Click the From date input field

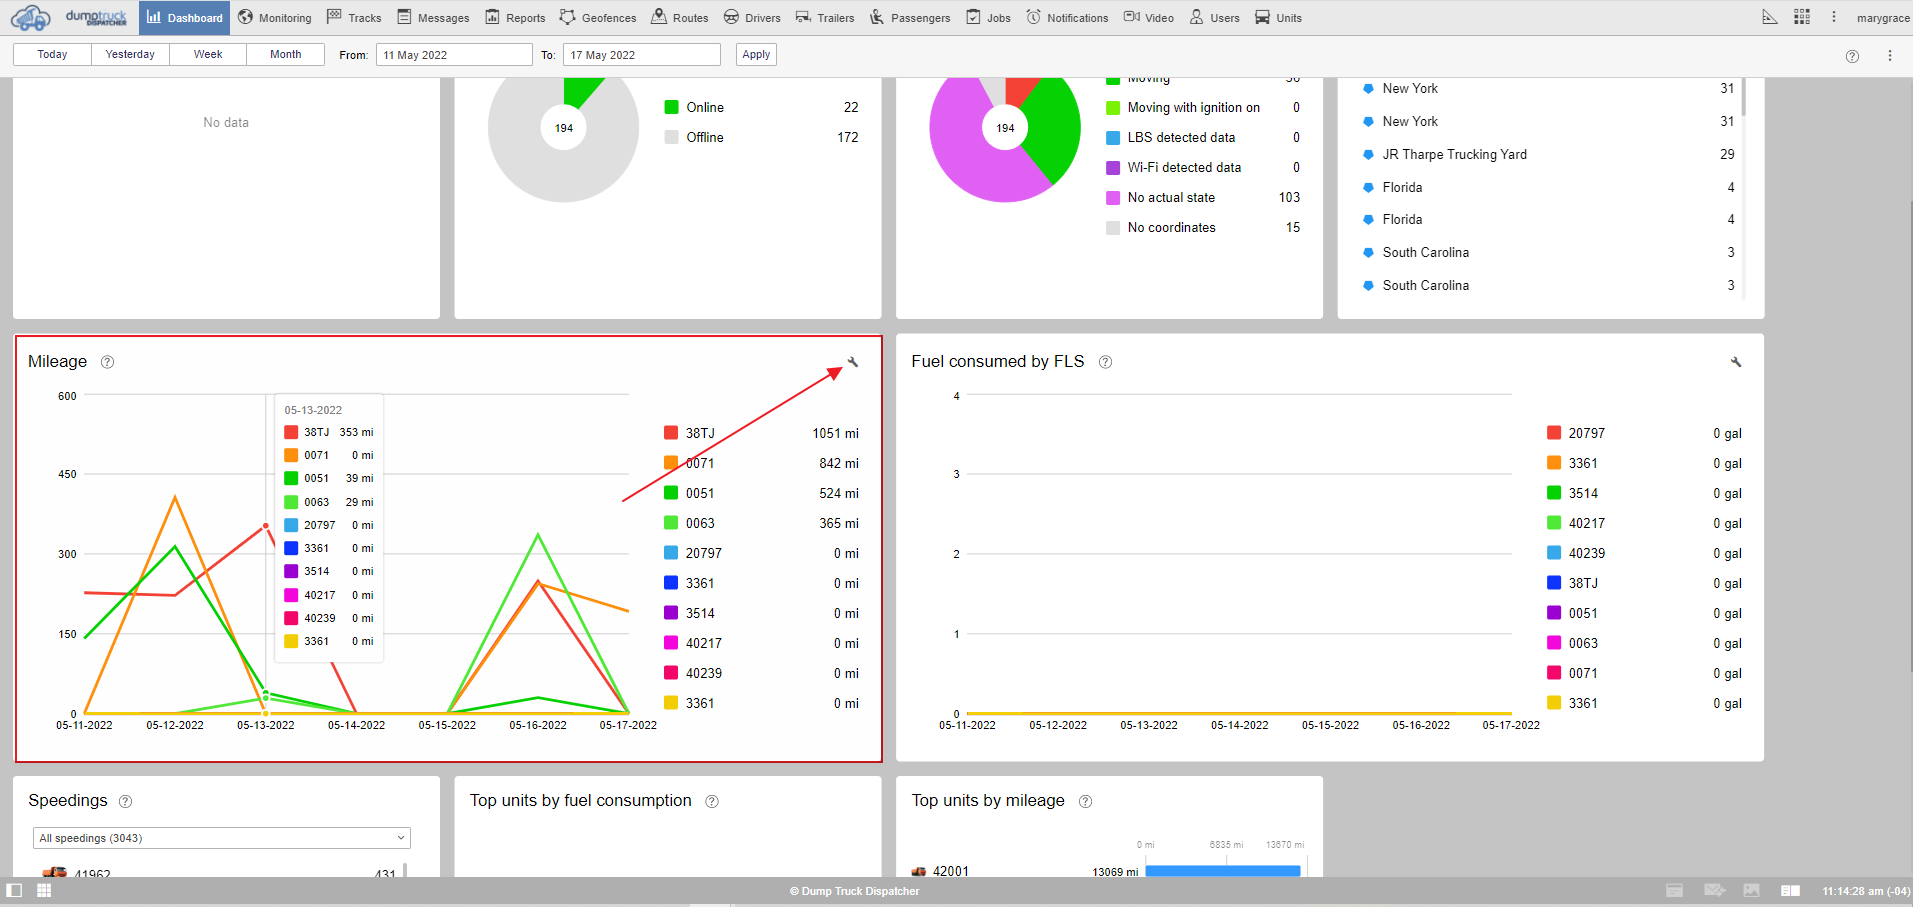[x=454, y=55]
